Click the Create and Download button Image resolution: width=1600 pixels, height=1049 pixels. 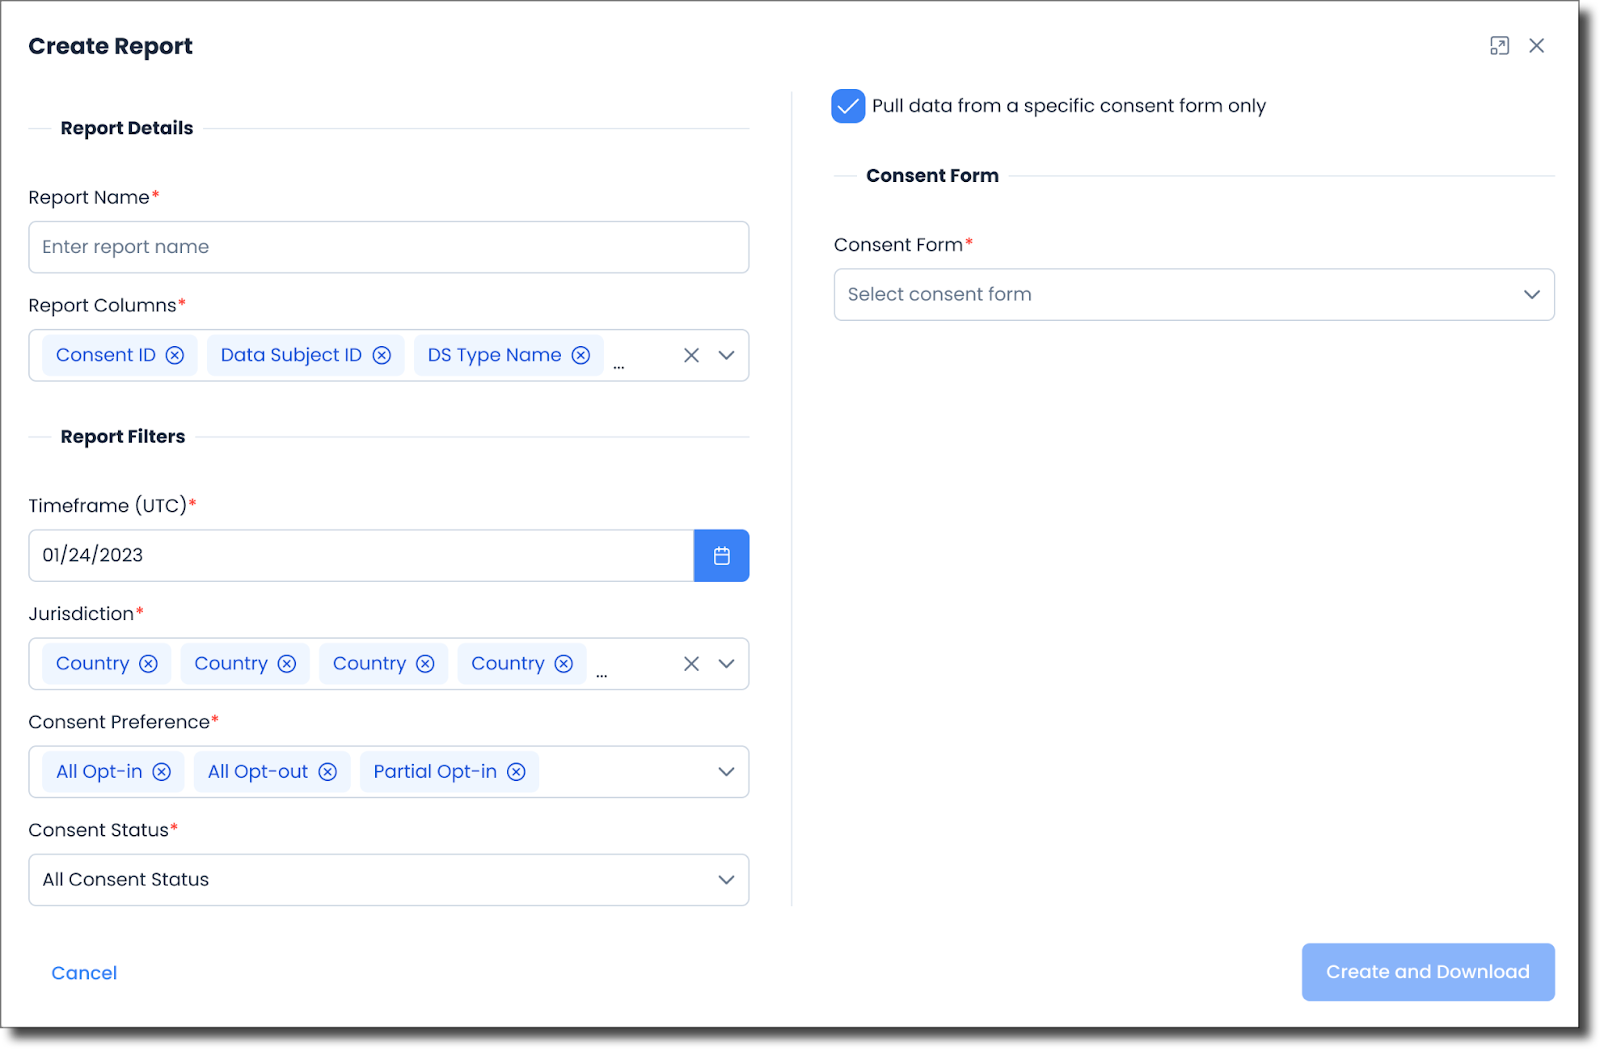point(1427,971)
